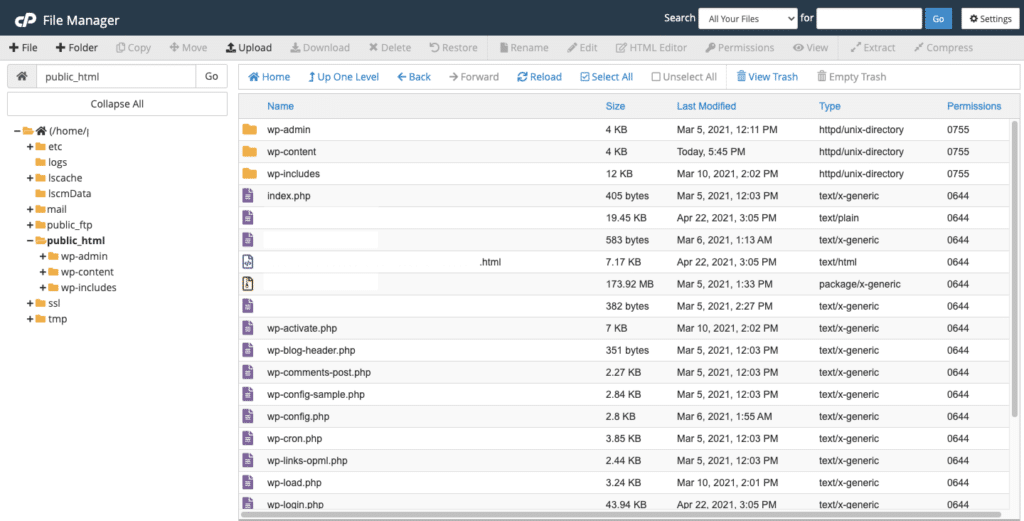Screen dimensions: 1024x521
Task: Click the Delete toolbar button
Action: click(x=390, y=48)
